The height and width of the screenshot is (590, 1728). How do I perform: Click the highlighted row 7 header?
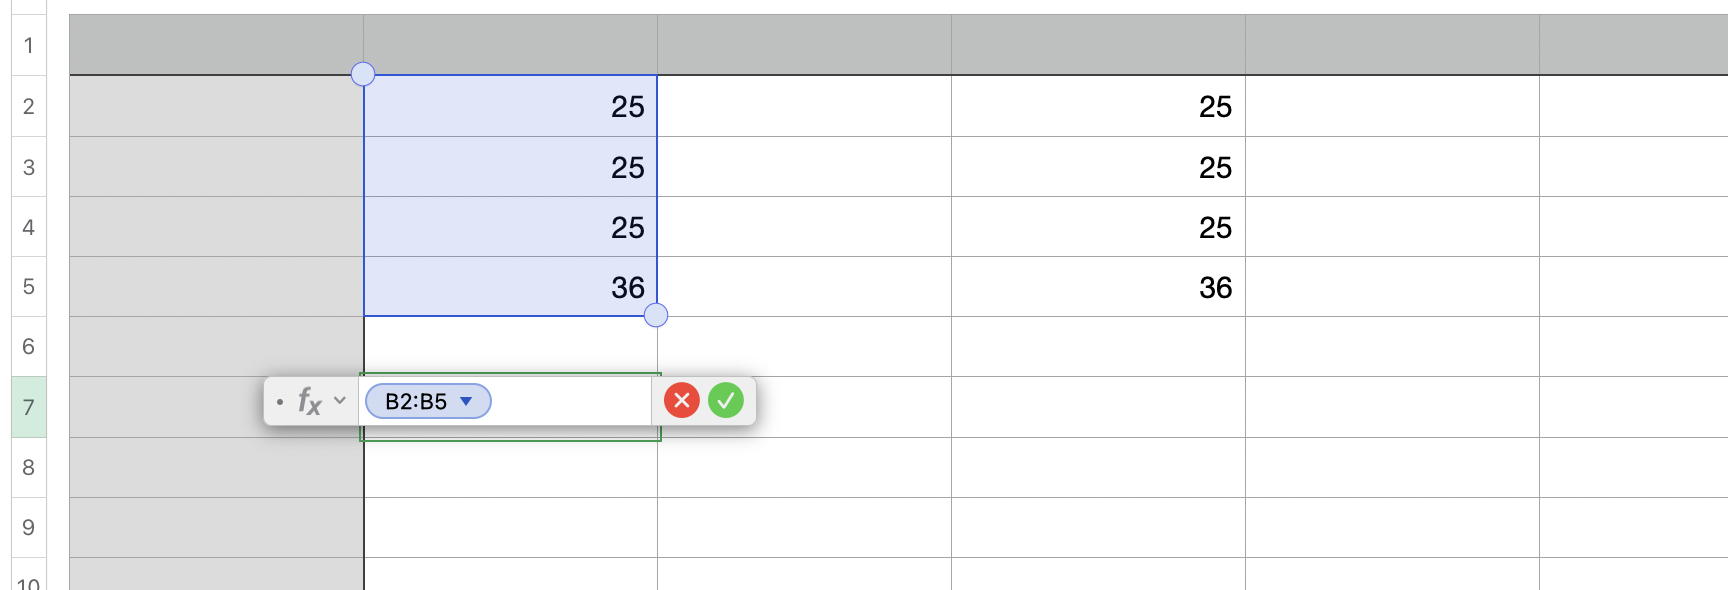pyautogui.click(x=29, y=407)
